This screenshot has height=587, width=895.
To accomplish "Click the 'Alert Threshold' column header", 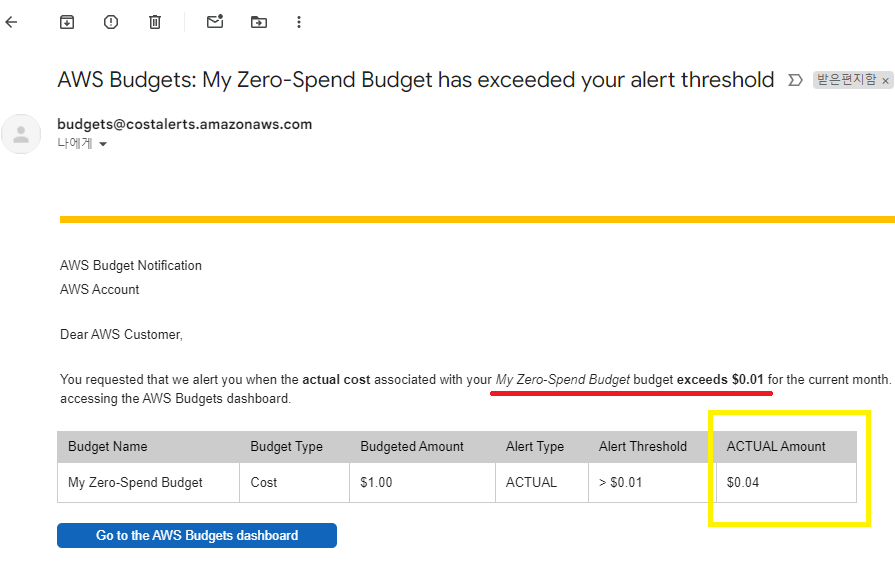I will coord(652,447).
